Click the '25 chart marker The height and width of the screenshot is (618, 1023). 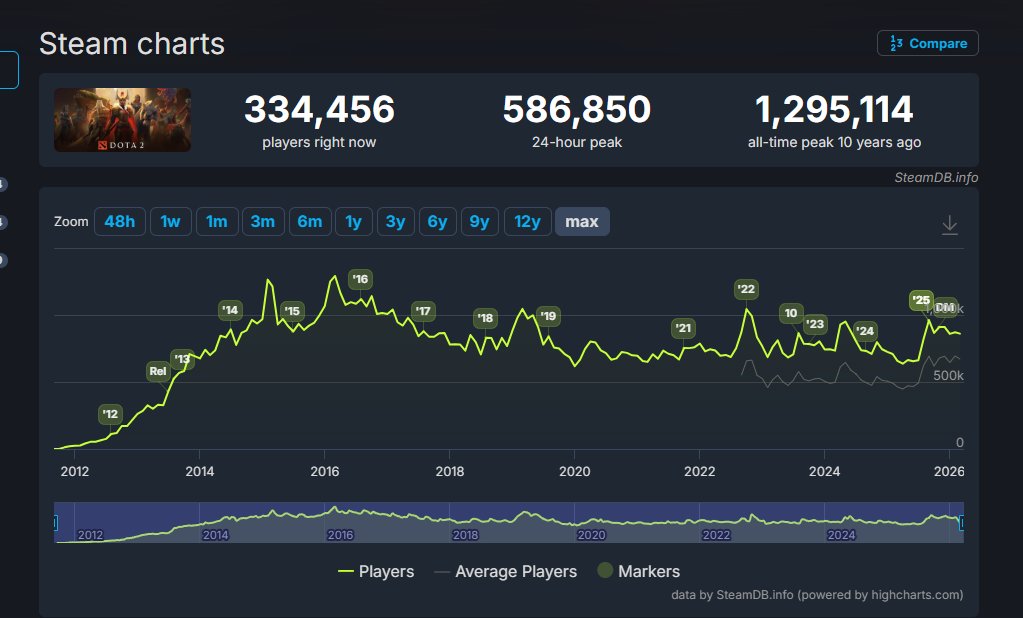coord(921,300)
